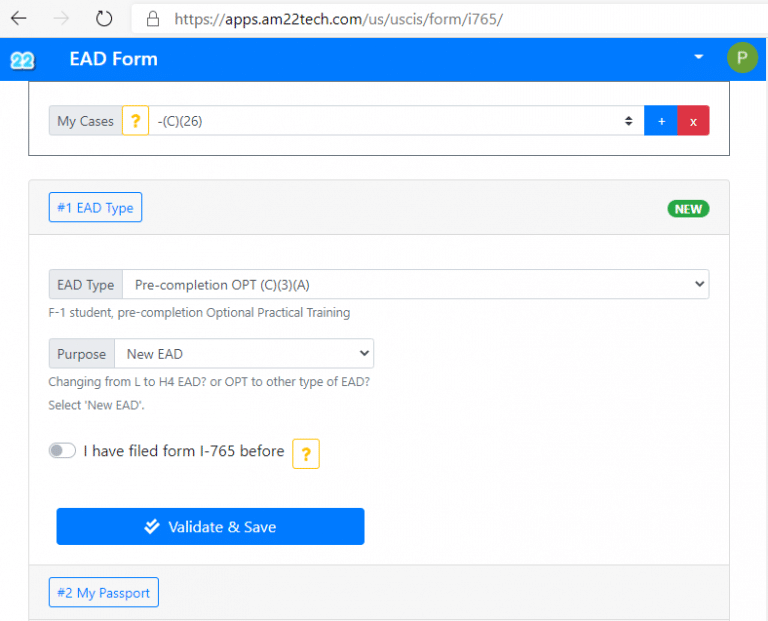Click text 'Changing from L to H4 EAD?'
The width and height of the screenshot is (768, 621).
(128, 382)
